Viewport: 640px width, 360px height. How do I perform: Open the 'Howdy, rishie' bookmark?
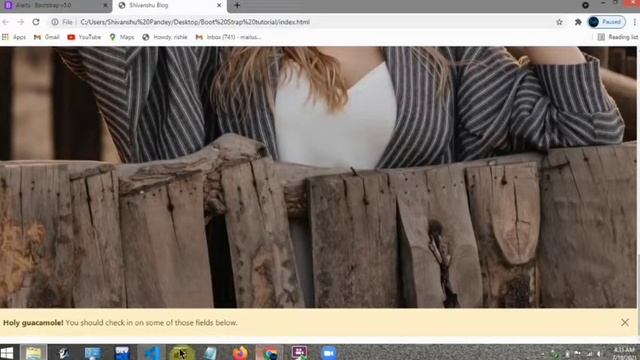tap(165, 37)
